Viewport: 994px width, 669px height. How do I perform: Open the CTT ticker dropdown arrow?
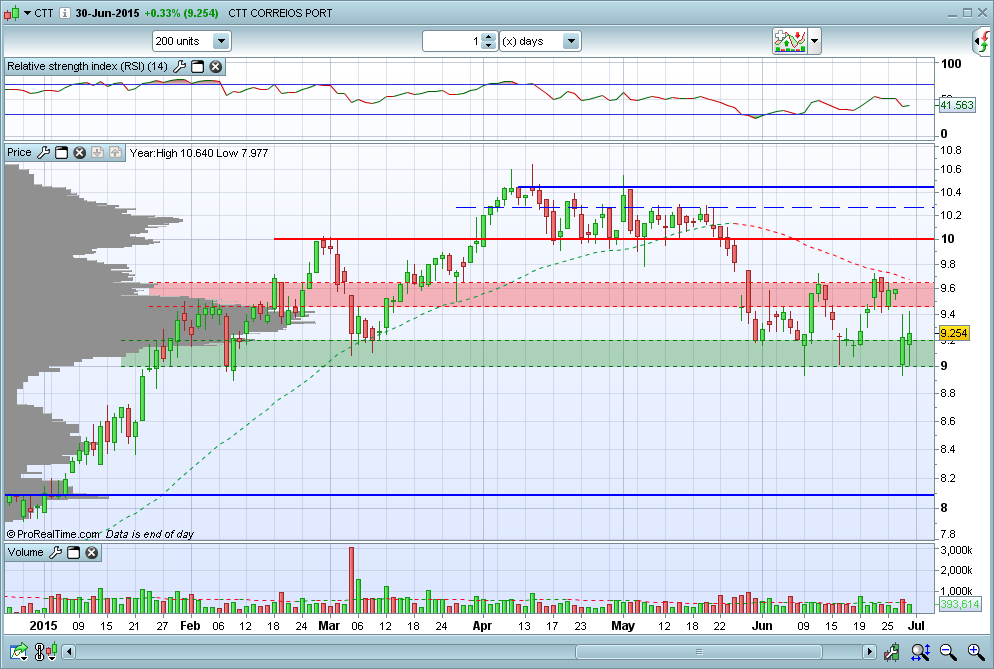click(27, 13)
